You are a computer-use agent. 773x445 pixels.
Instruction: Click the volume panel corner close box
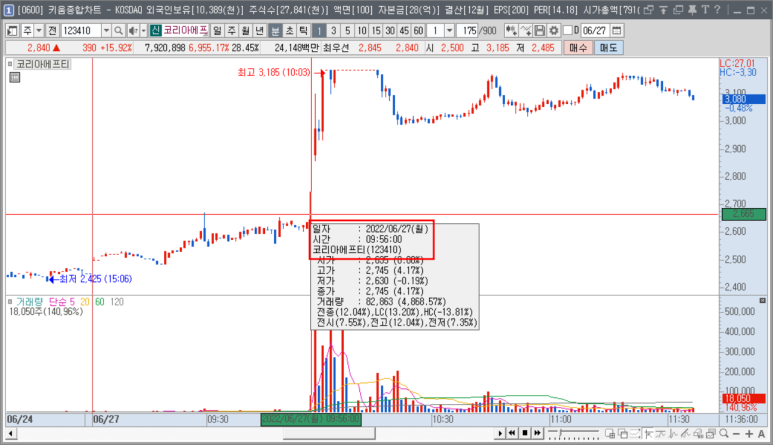(x=763, y=300)
